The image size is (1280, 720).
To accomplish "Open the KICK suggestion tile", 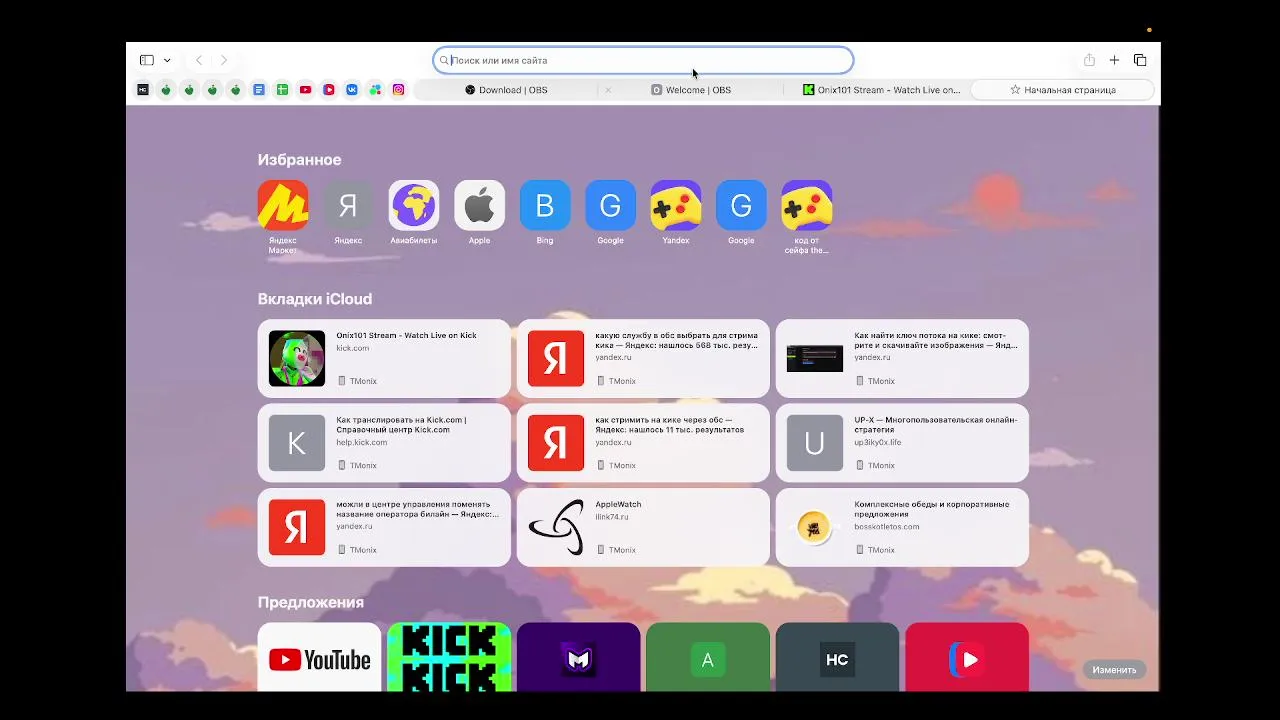I will coord(449,657).
